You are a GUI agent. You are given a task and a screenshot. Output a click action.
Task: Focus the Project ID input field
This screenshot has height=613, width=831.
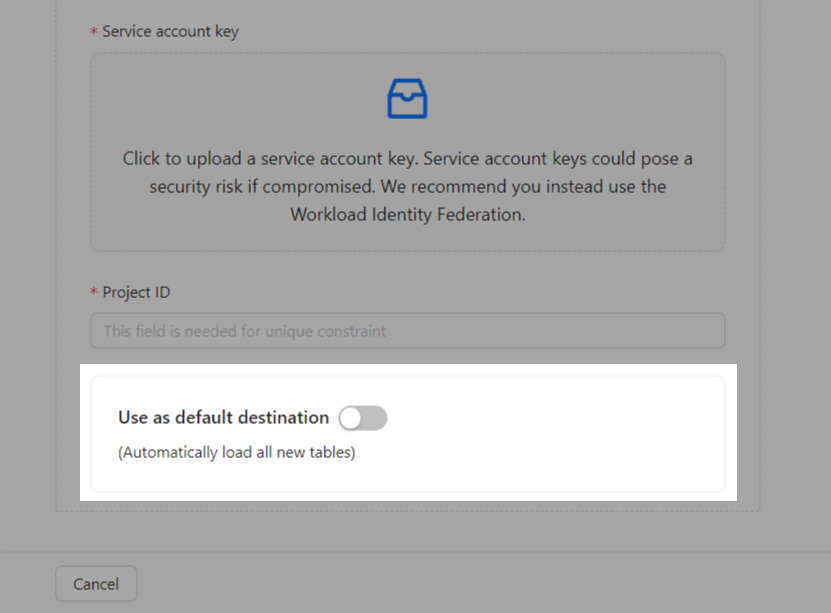(x=407, y=331)
